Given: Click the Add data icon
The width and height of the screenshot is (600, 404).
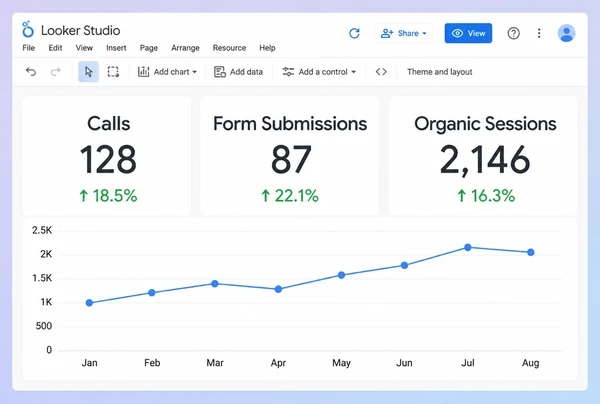Looking at the screenshot, I should coord(220,72).
